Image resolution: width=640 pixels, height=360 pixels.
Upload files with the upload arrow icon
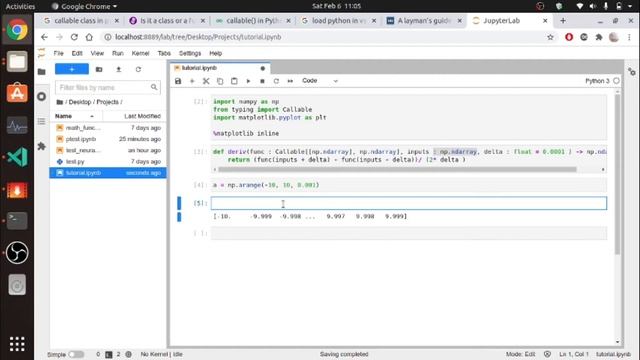[118, 69]
